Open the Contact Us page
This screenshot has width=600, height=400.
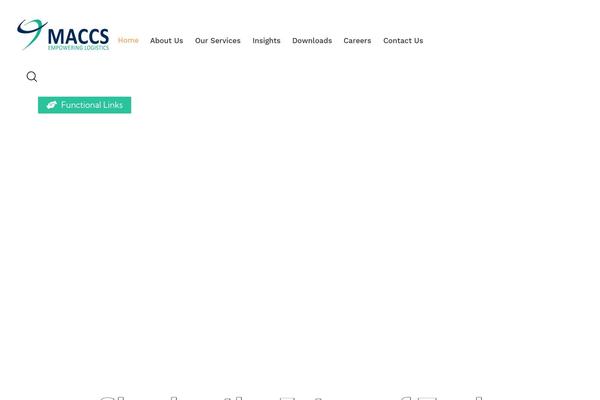[x=403, y=40]
